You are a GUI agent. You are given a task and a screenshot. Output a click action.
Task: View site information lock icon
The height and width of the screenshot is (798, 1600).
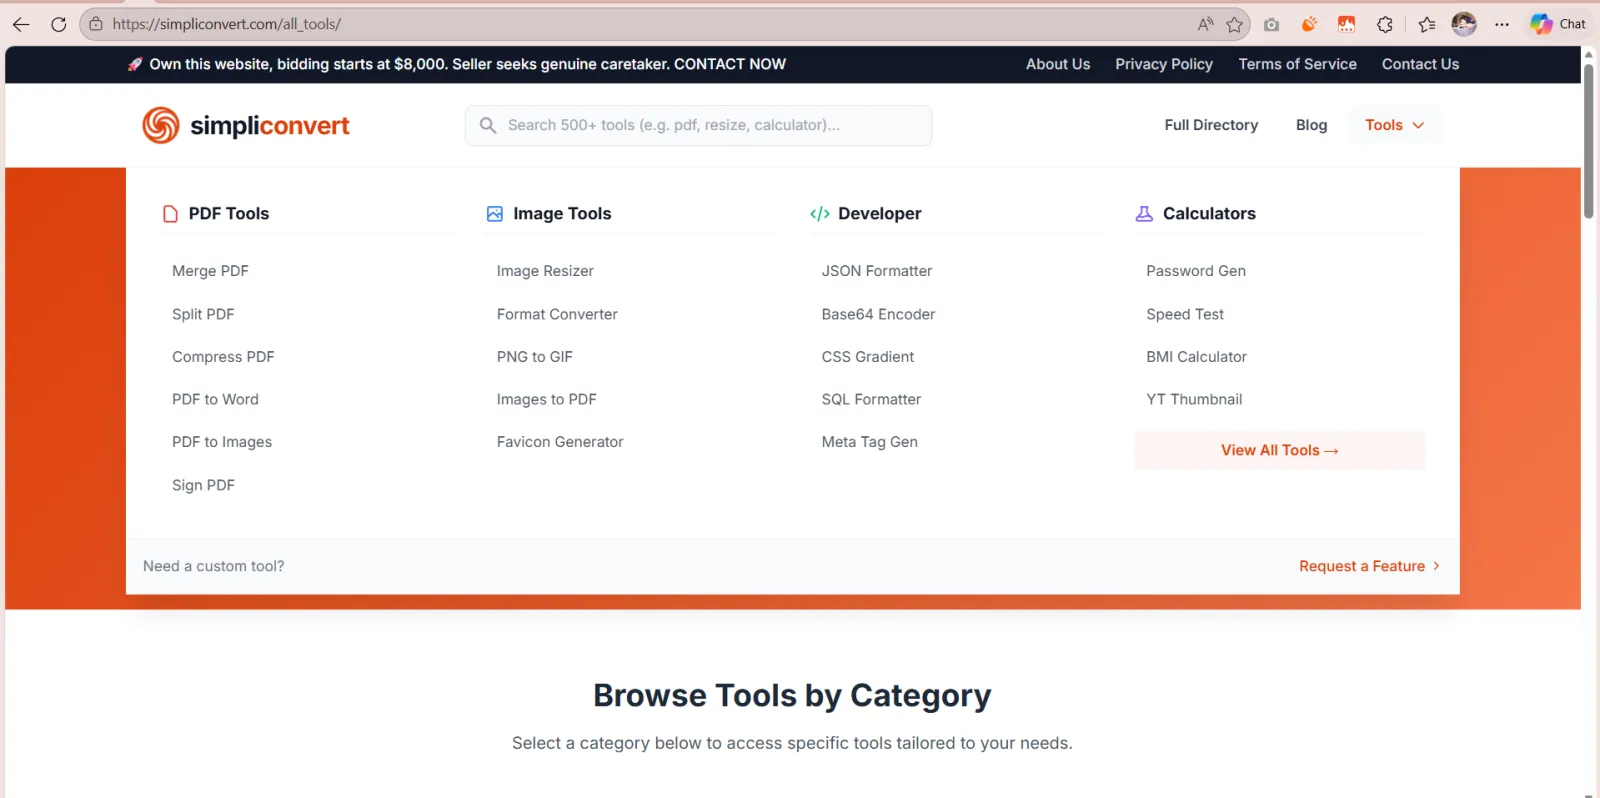tap(96, 24)
